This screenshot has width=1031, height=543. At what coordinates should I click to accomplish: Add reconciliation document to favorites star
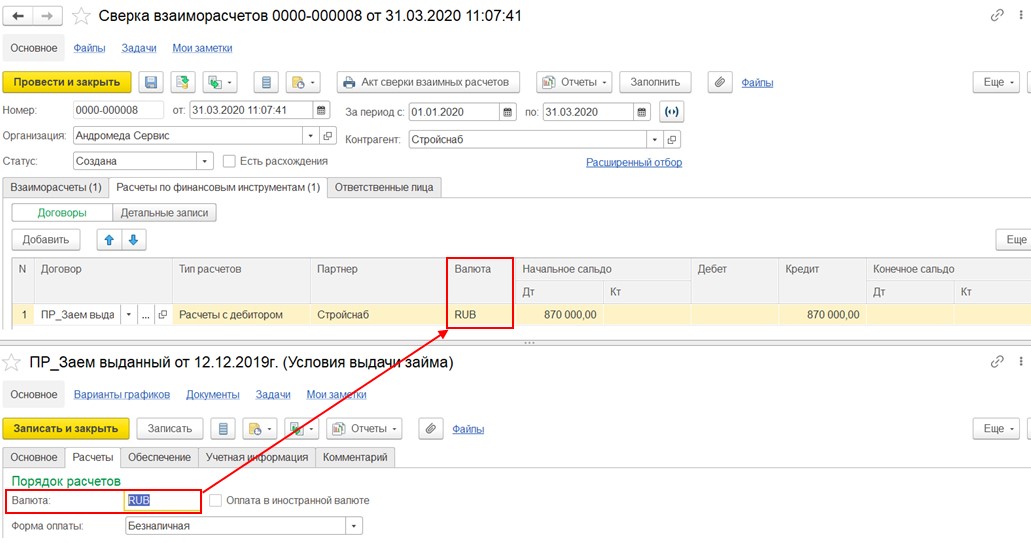(82, 16)
